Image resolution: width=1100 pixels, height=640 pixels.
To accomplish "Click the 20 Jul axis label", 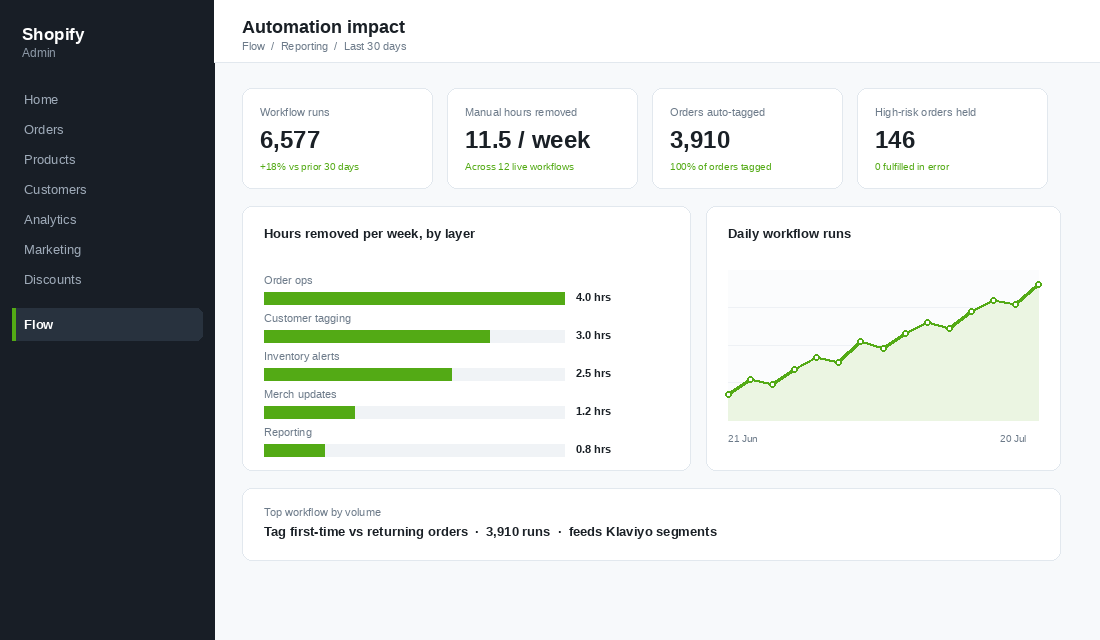I will pyautogui.click(x=1013, y=439).
